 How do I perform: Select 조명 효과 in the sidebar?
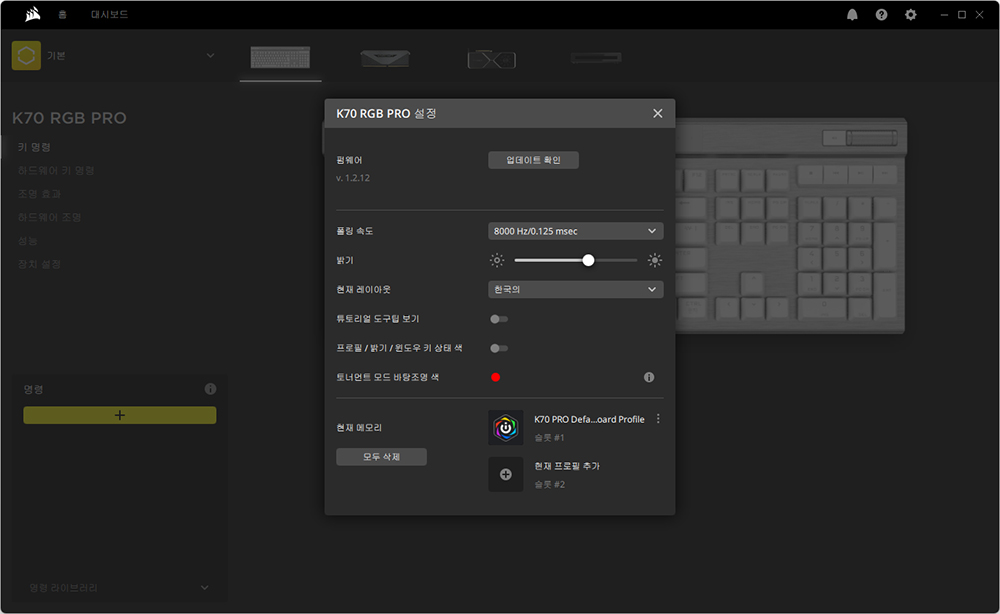[x=40, y=194]
